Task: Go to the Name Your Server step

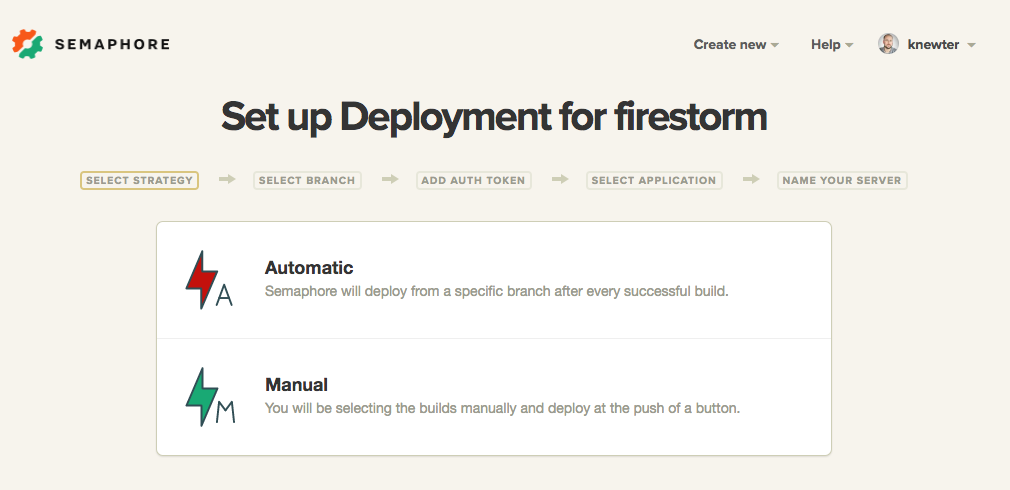Action: click(x=842, y=180)
